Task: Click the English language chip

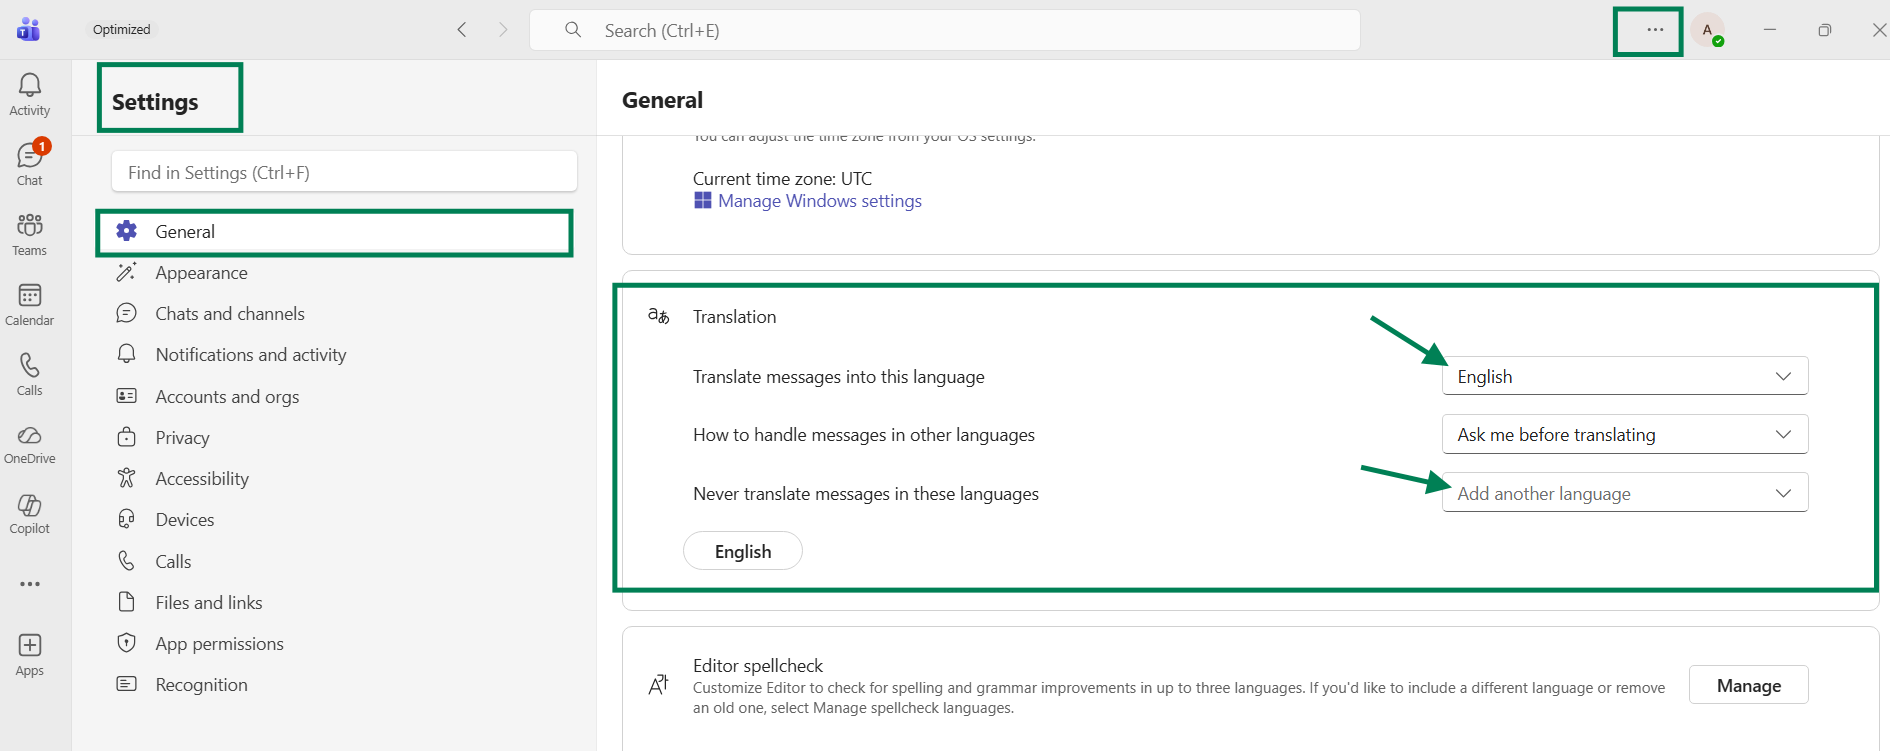Action: 743,551
